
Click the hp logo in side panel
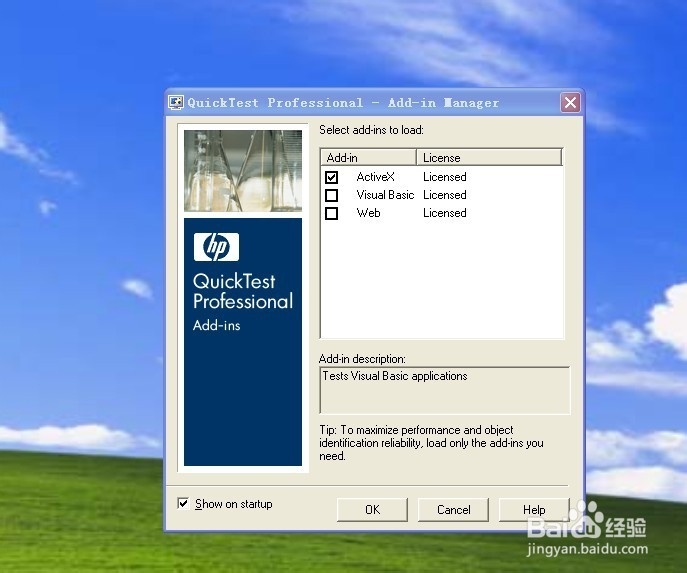point(216,247)
